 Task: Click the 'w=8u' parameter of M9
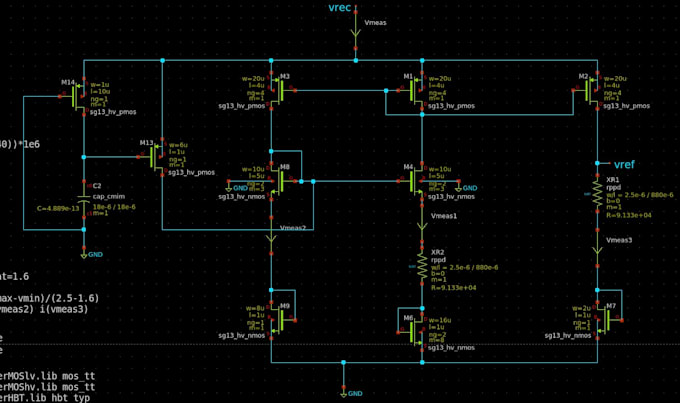(255, 308)
